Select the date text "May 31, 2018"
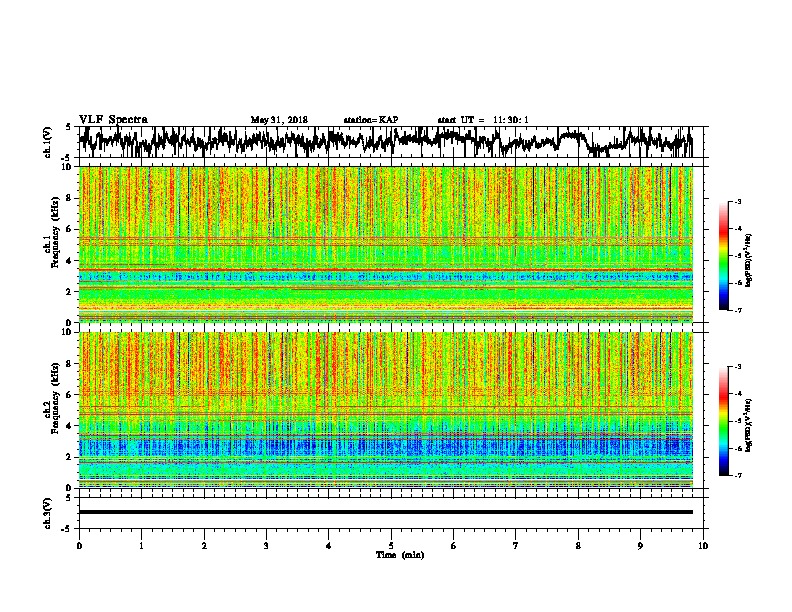792x612 pixels. point(279,120)
